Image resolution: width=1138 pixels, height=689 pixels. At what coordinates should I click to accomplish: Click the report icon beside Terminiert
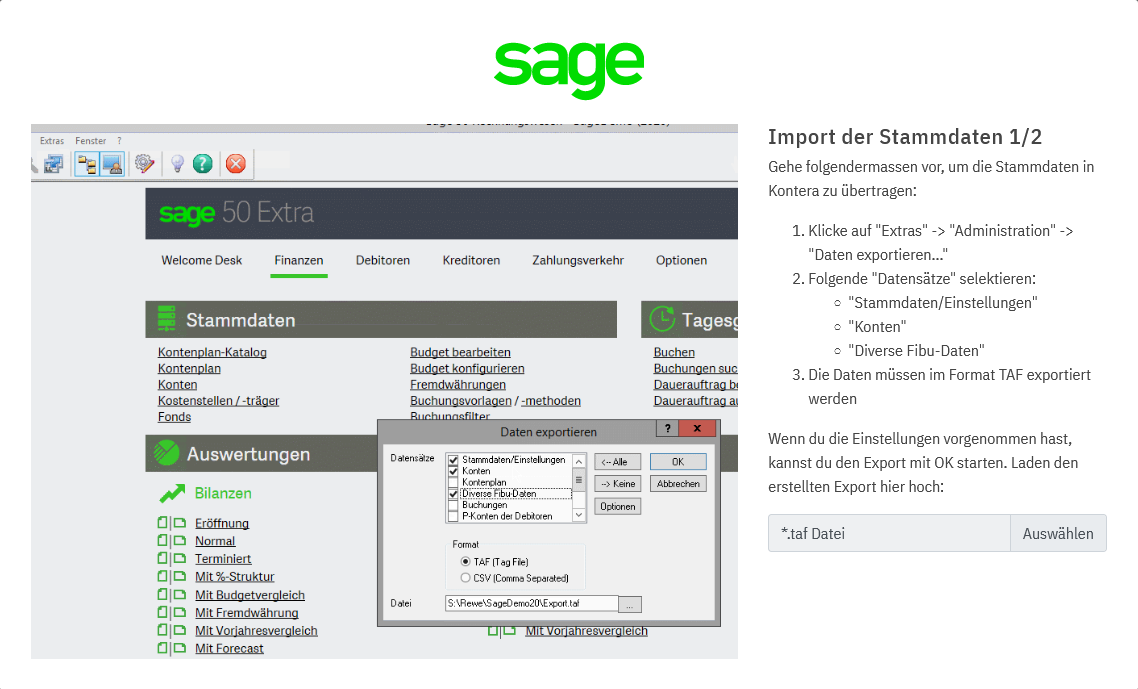[x=172, y=558]
